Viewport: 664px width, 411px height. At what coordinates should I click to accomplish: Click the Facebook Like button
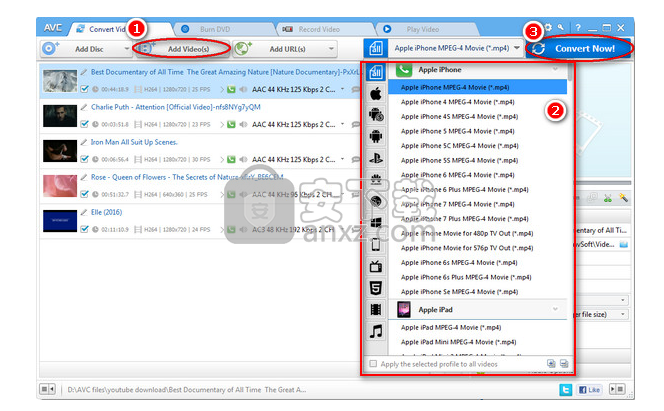[x=589, y=389]
